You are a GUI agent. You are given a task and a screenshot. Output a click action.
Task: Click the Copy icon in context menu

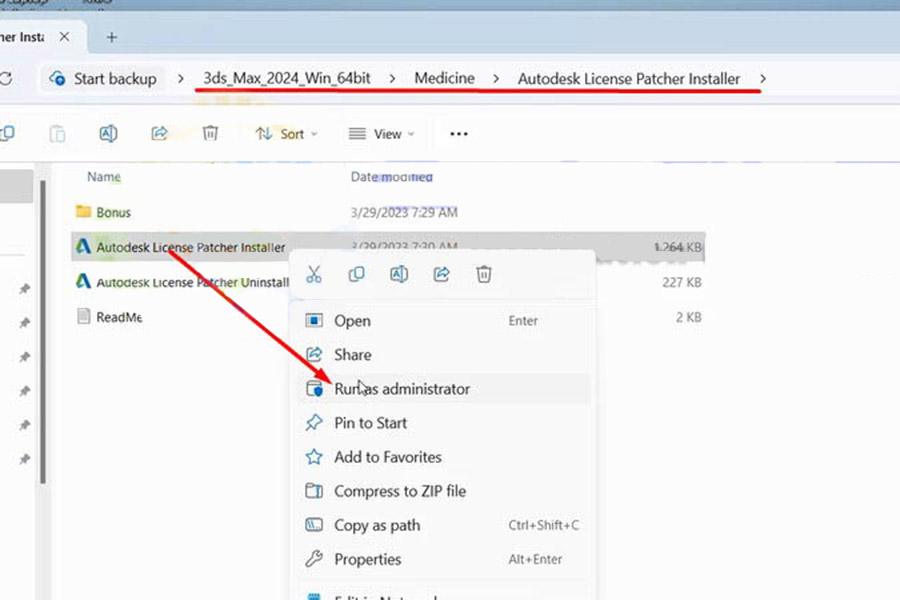click(x=356, y=275)
